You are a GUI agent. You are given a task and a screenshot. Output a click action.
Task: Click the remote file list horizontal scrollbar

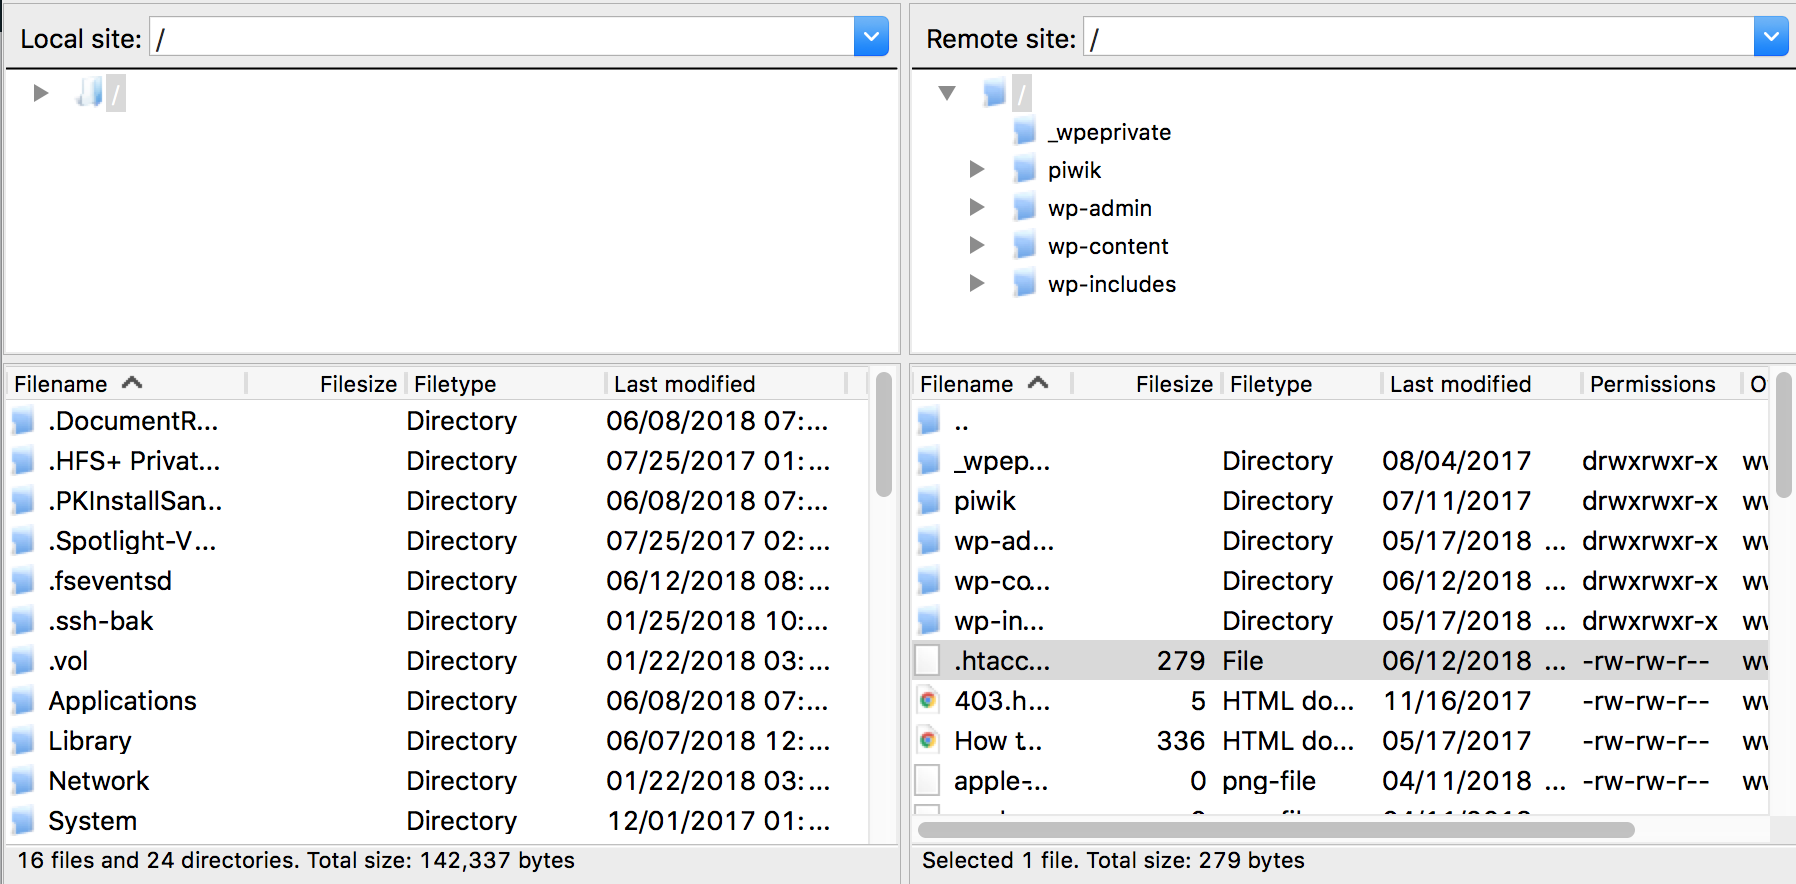[1276, 830]
